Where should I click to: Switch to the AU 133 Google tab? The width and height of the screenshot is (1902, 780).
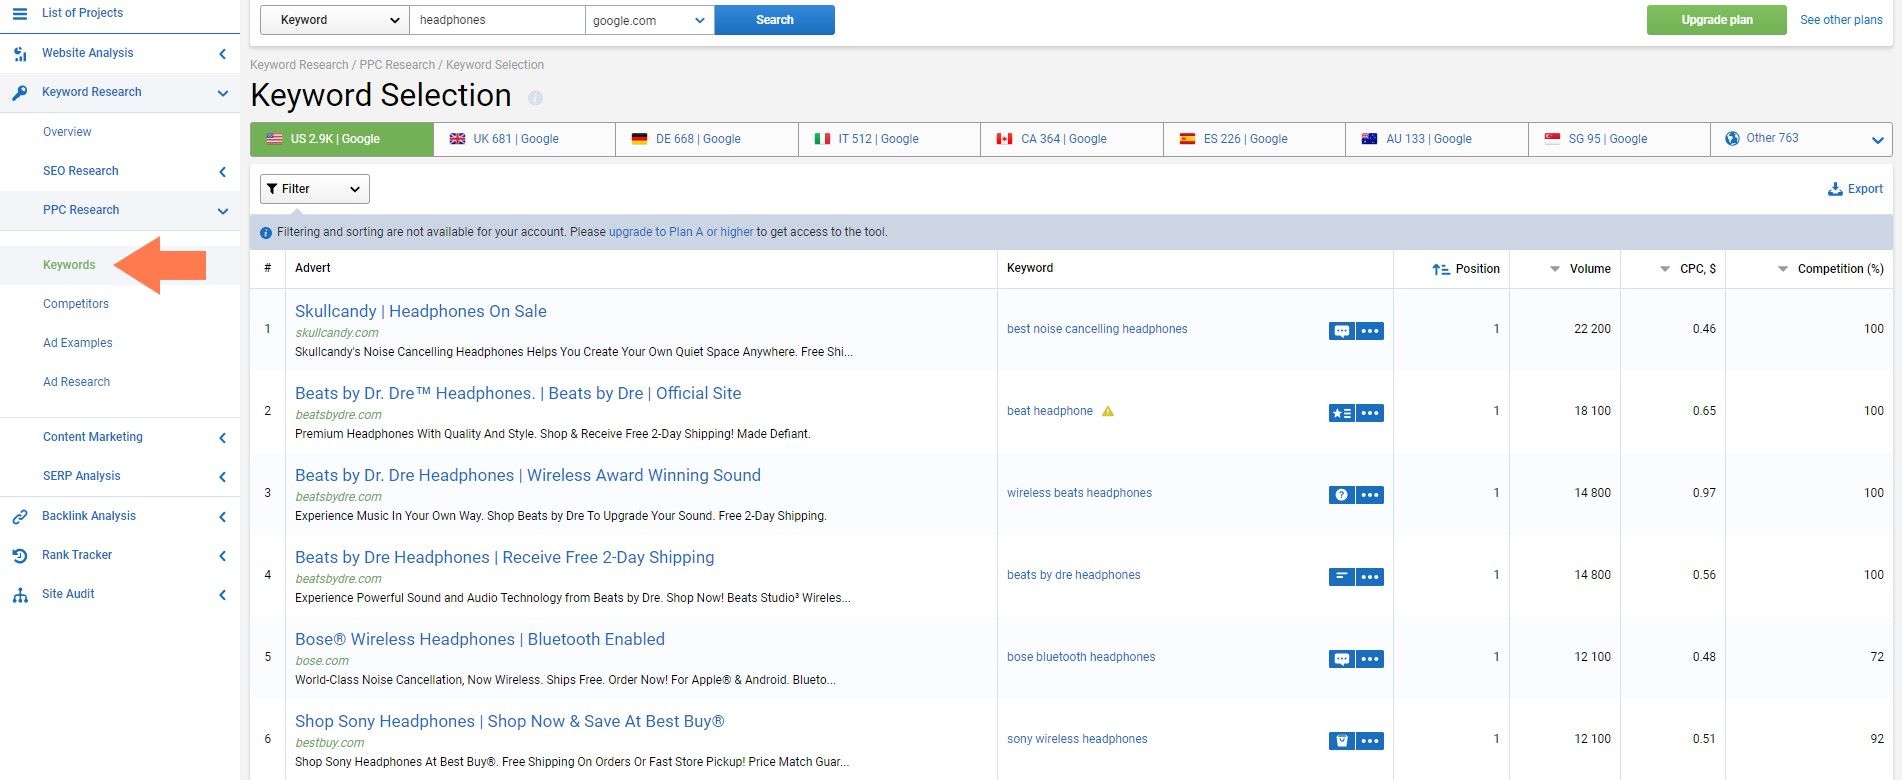1437,139
